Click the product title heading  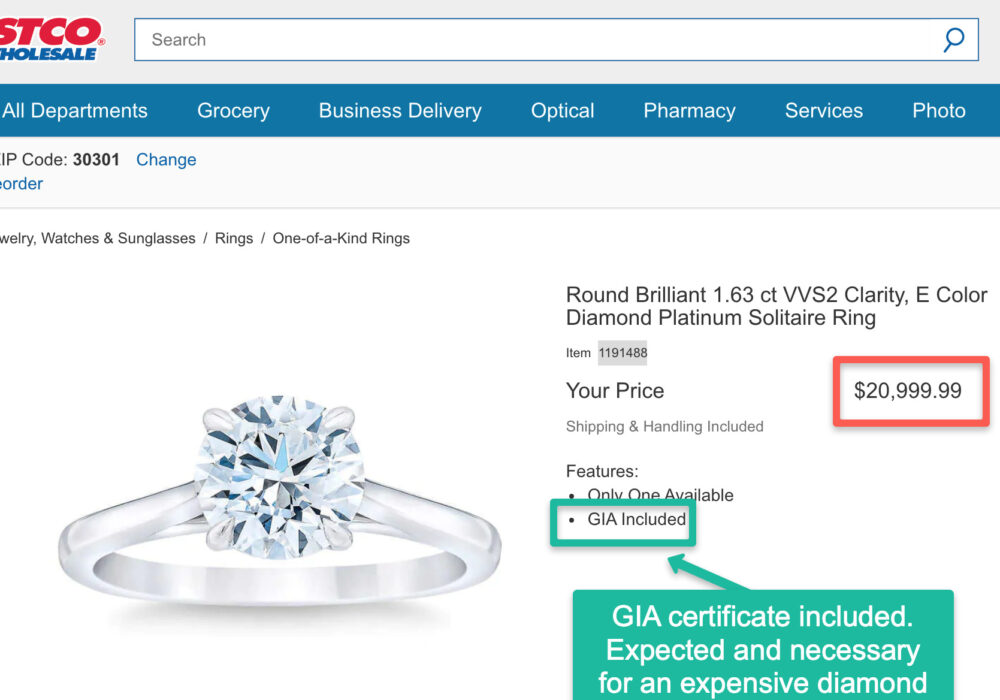[776, 307]
